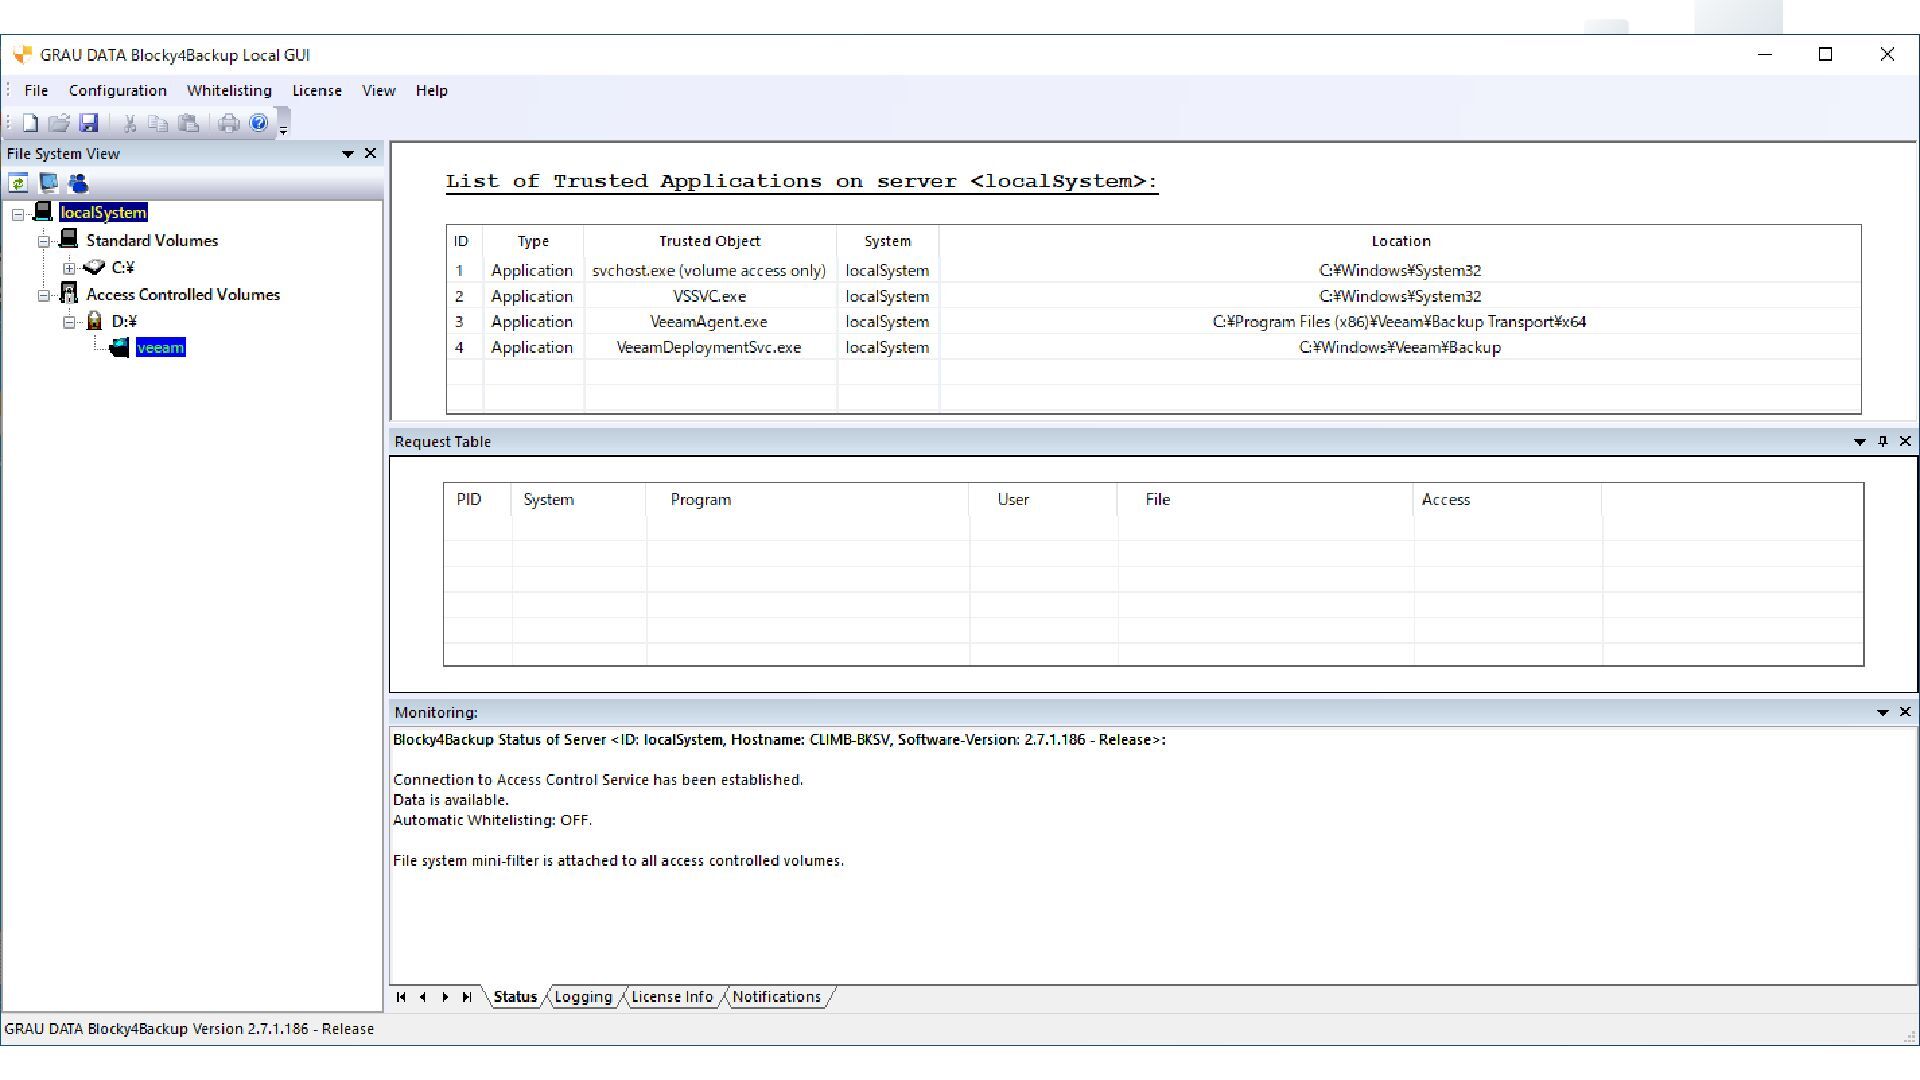Expand the C:¥ drive node

pos(69,268)
